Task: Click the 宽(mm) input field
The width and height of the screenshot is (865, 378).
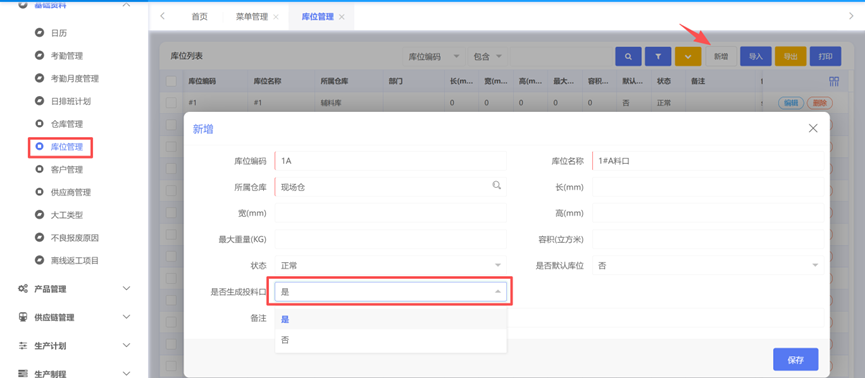Action: [x=391, y=213]
